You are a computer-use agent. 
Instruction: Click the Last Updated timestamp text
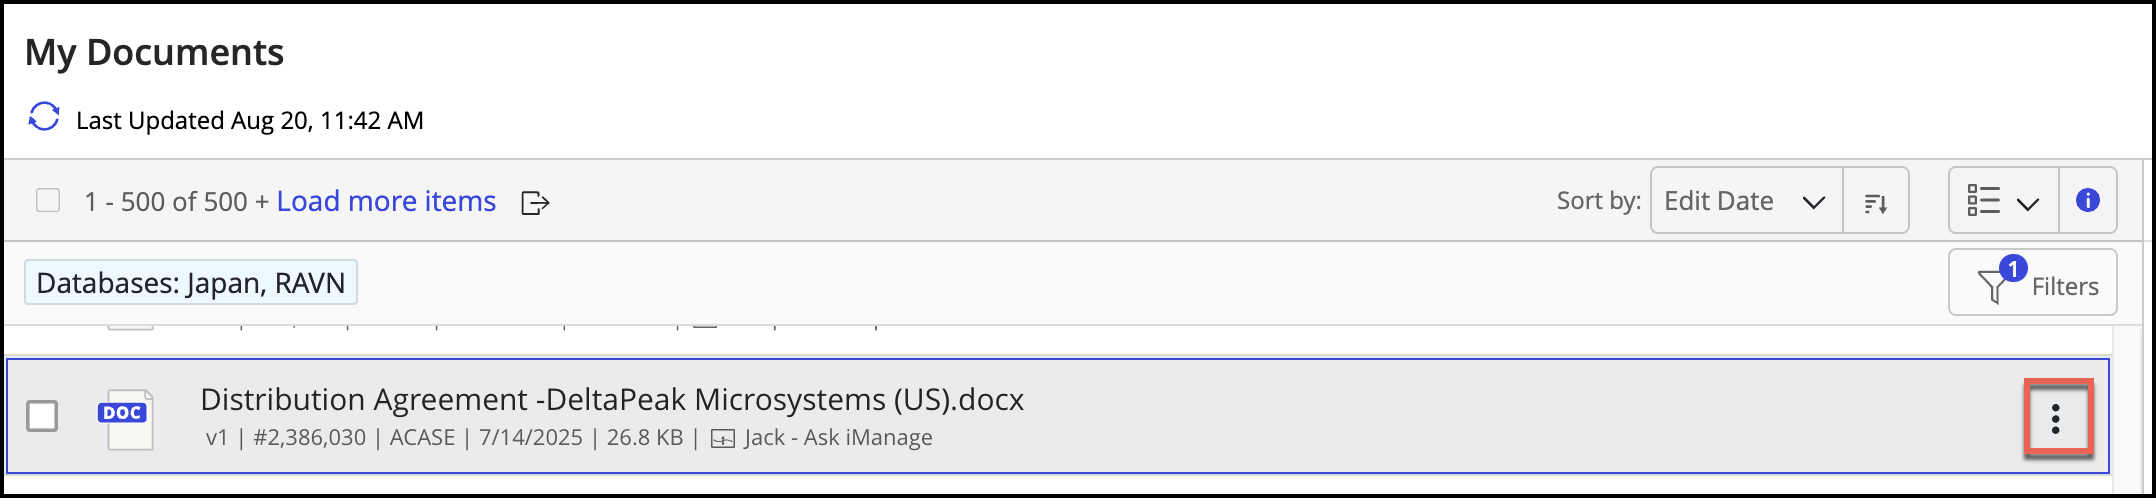[250, 121]
